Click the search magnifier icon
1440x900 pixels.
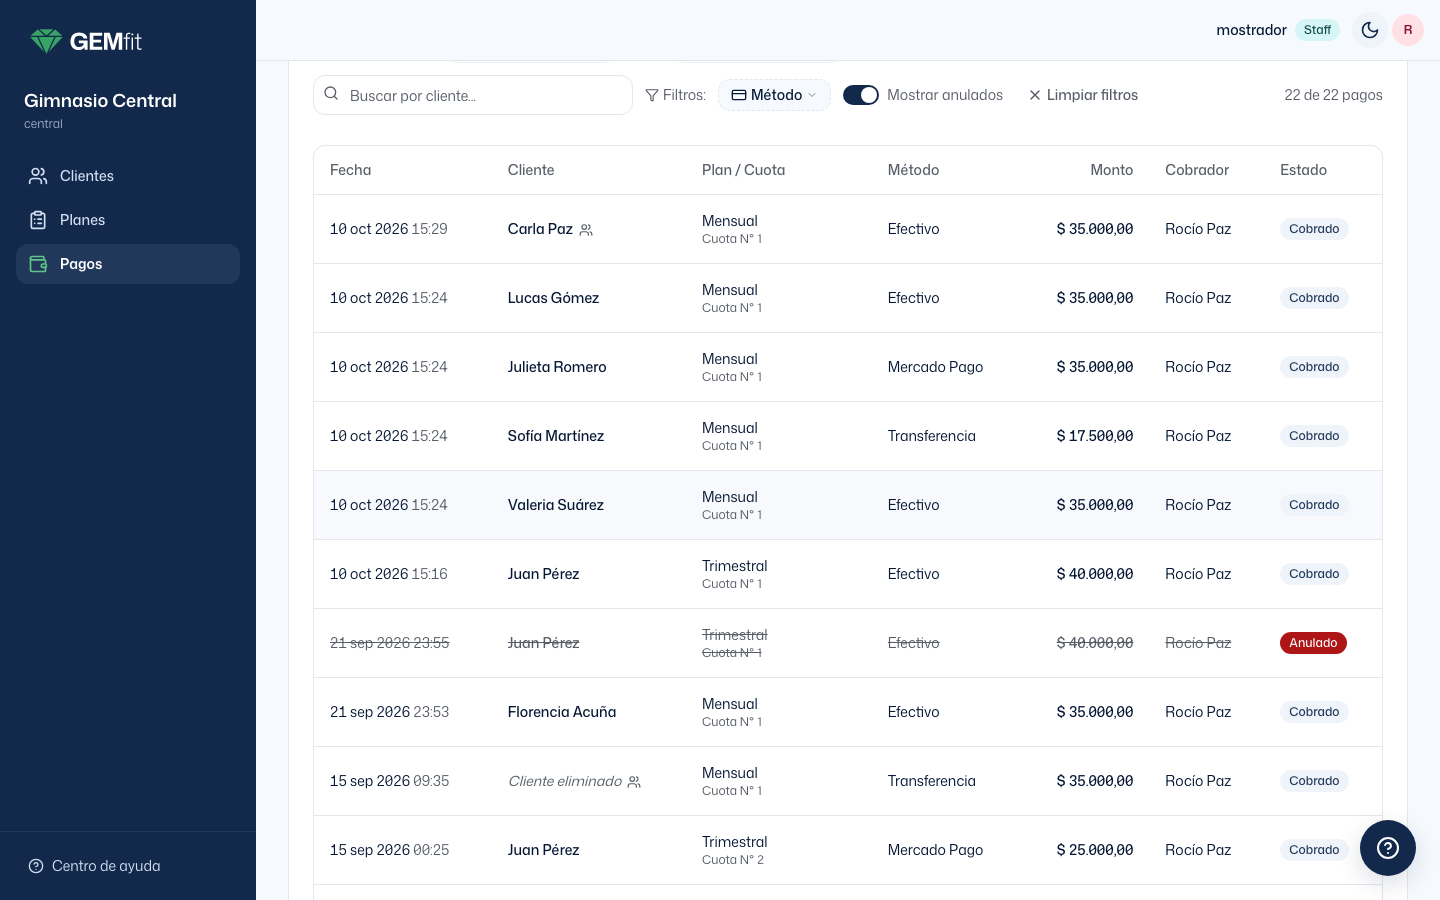point(331,94)
